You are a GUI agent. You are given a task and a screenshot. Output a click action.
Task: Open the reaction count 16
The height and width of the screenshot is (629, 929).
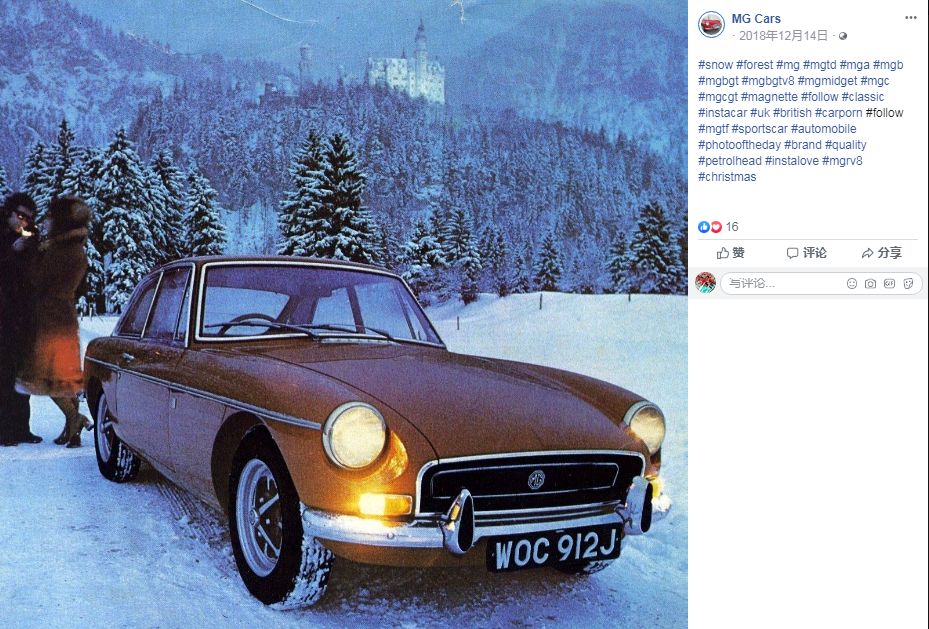click(x=732, y=227)
